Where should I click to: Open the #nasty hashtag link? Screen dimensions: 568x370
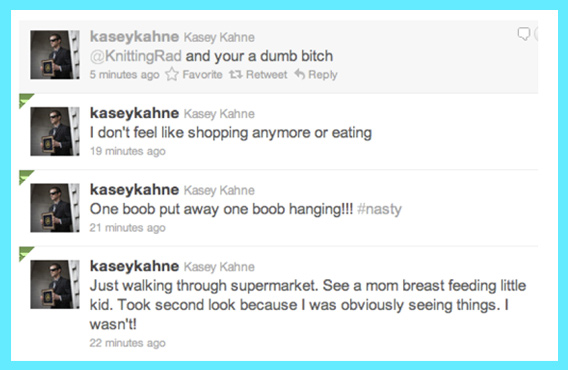tap(380, 209)
